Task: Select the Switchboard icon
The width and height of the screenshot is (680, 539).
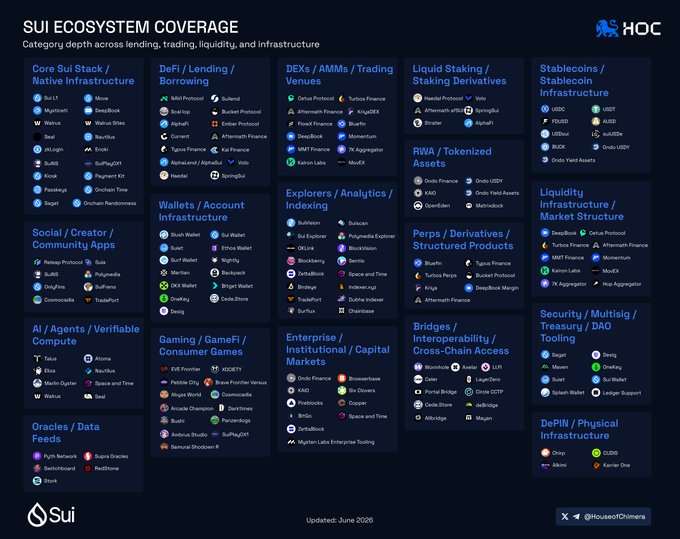Action: click(x=37, y=468)
